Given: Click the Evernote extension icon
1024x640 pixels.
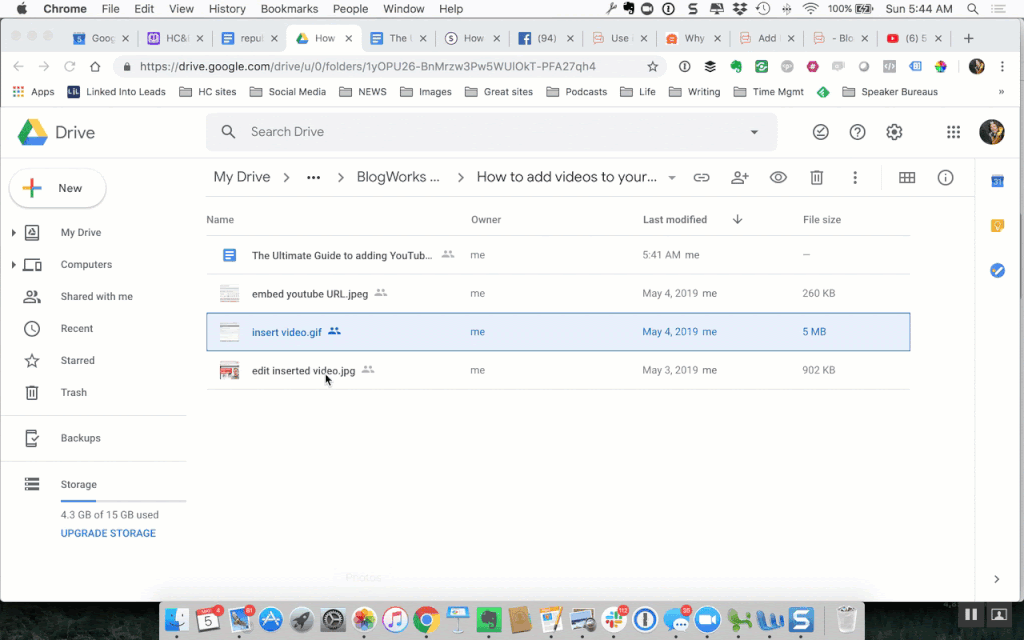Looking at the screenshot, I should 736,67.
